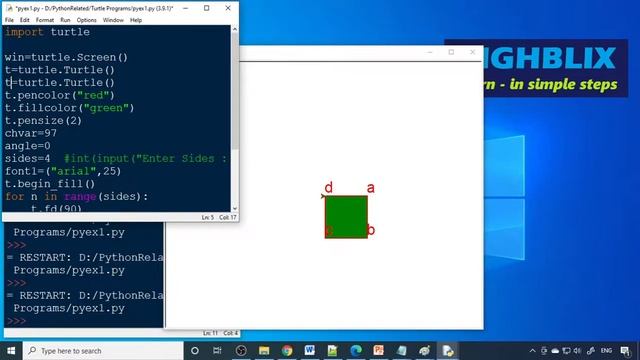Open the IDLE shell taskbar icon
Image resolution: width=640 pixels, height=360 pixels.
pyautogui.click(x=424, y=351)
